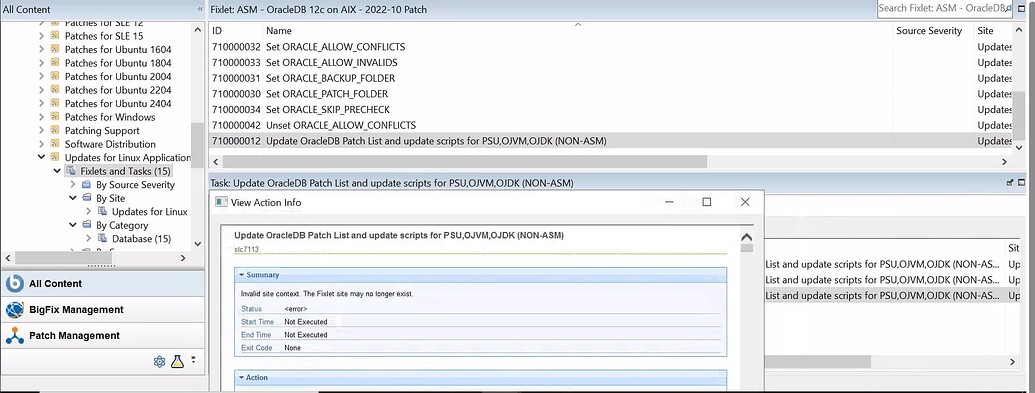Click the folder icon beside By Source Severity
The width and height of the screenshot is (1035, 393).
pyautogui.click(x=86, y=185)
